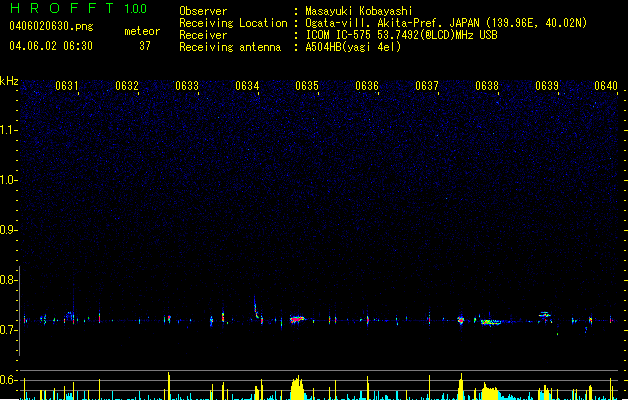Click the 0632 time marker
629x400 pixels.
127,86
